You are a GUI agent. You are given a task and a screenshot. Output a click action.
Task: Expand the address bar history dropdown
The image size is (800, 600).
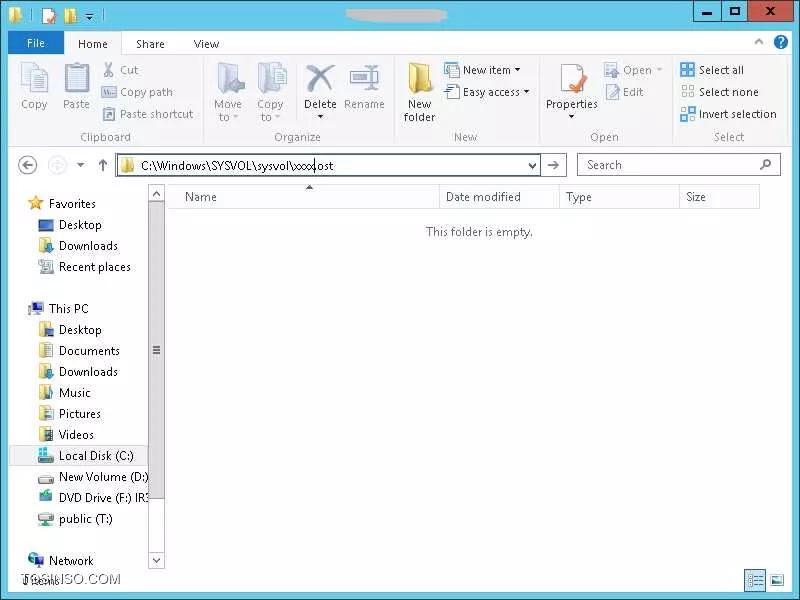point(532,165)
